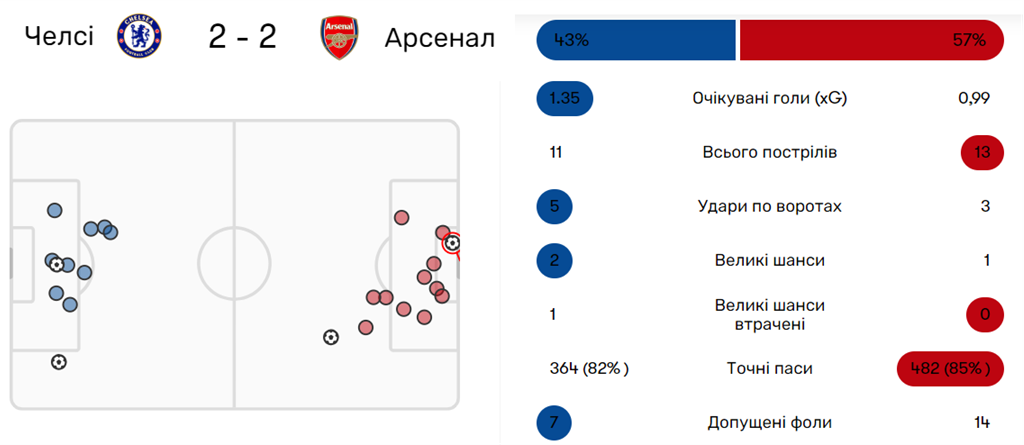1024x445 pixels.
Task: Click the topmost red shot marker
Action: click(x=401, y=217)
